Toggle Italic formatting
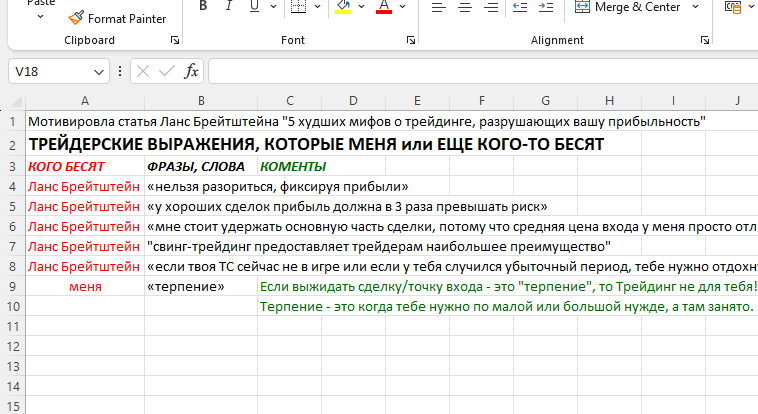 pos(229,6)
